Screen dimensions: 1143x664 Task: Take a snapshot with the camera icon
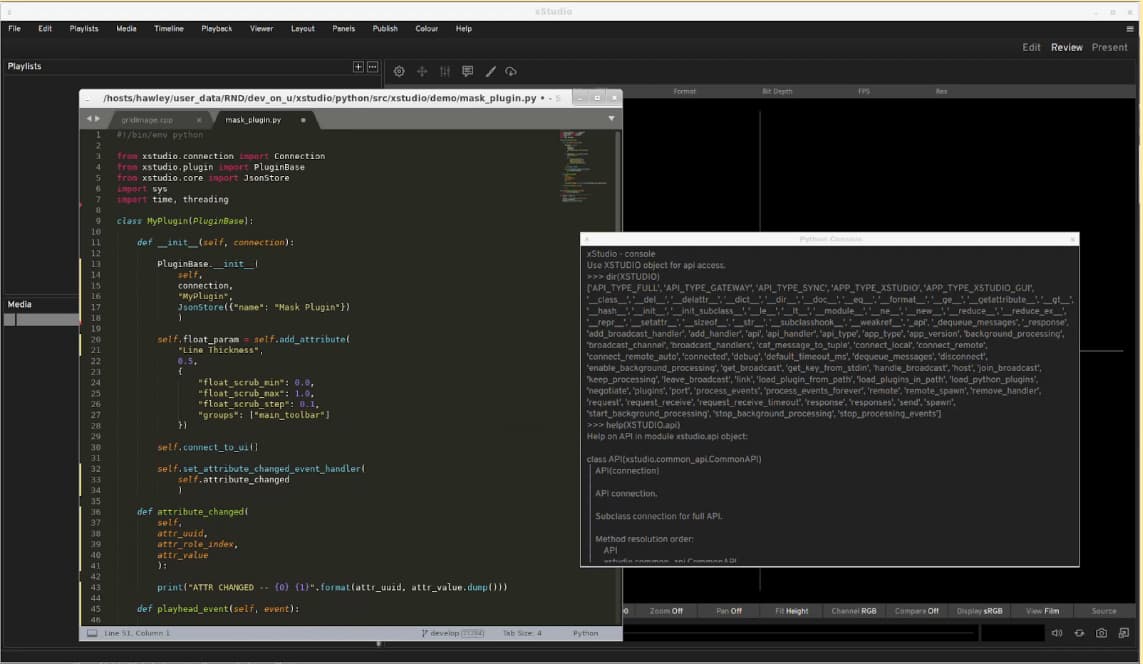pos(1101,633)
